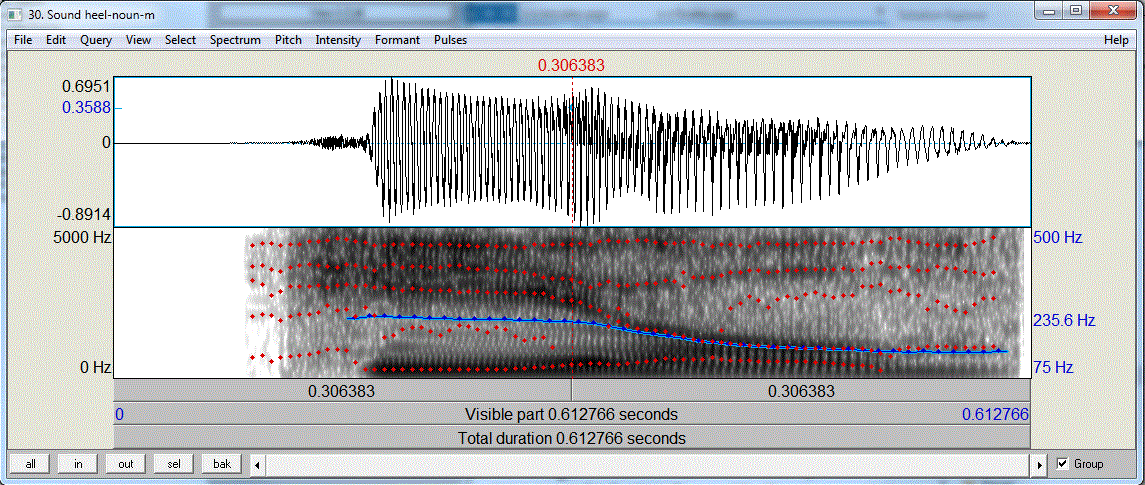
Task: Toggle the Group checkbox
Action: [x=1062, y=464]
